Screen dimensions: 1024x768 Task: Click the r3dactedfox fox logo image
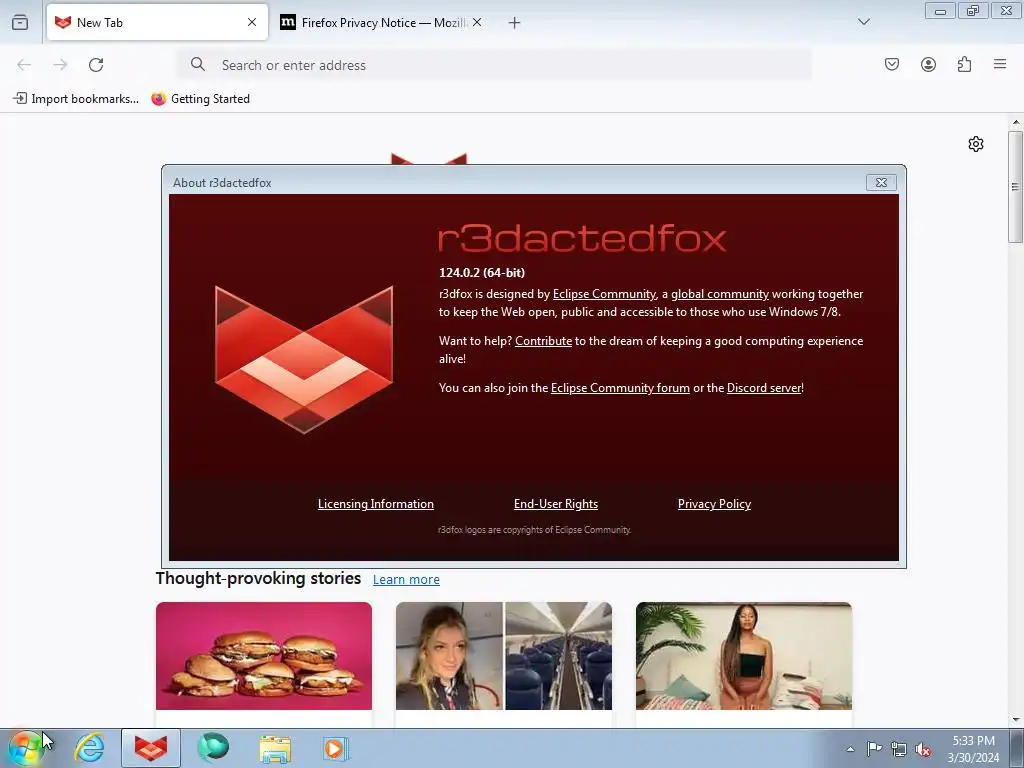(x=304, y=359)
